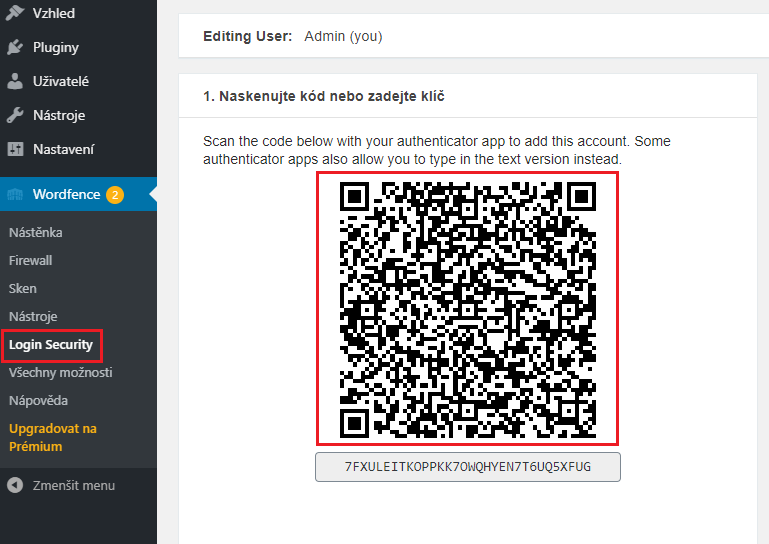
Task: Open Wordfence Firewall page
Action: pos(30,260)
